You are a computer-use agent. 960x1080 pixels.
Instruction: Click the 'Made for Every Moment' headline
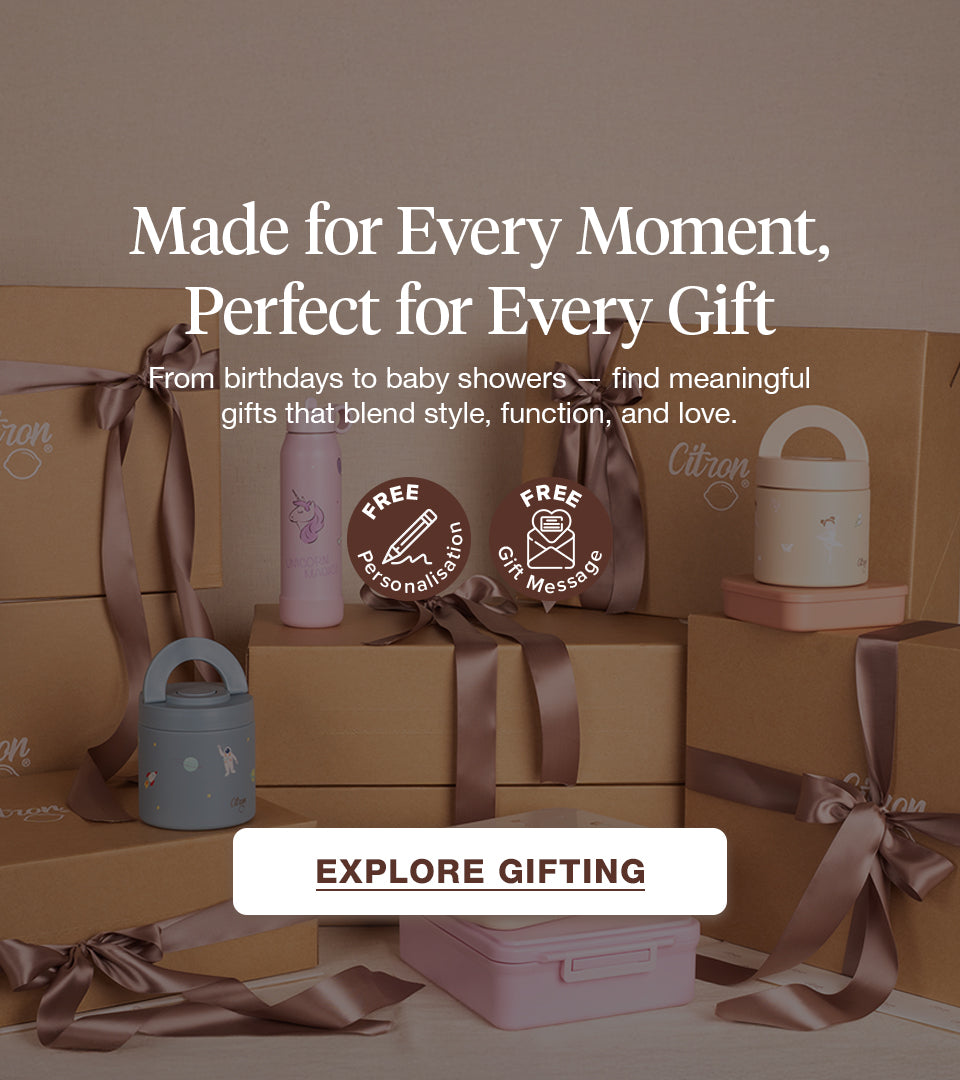(x=480, y=231)
